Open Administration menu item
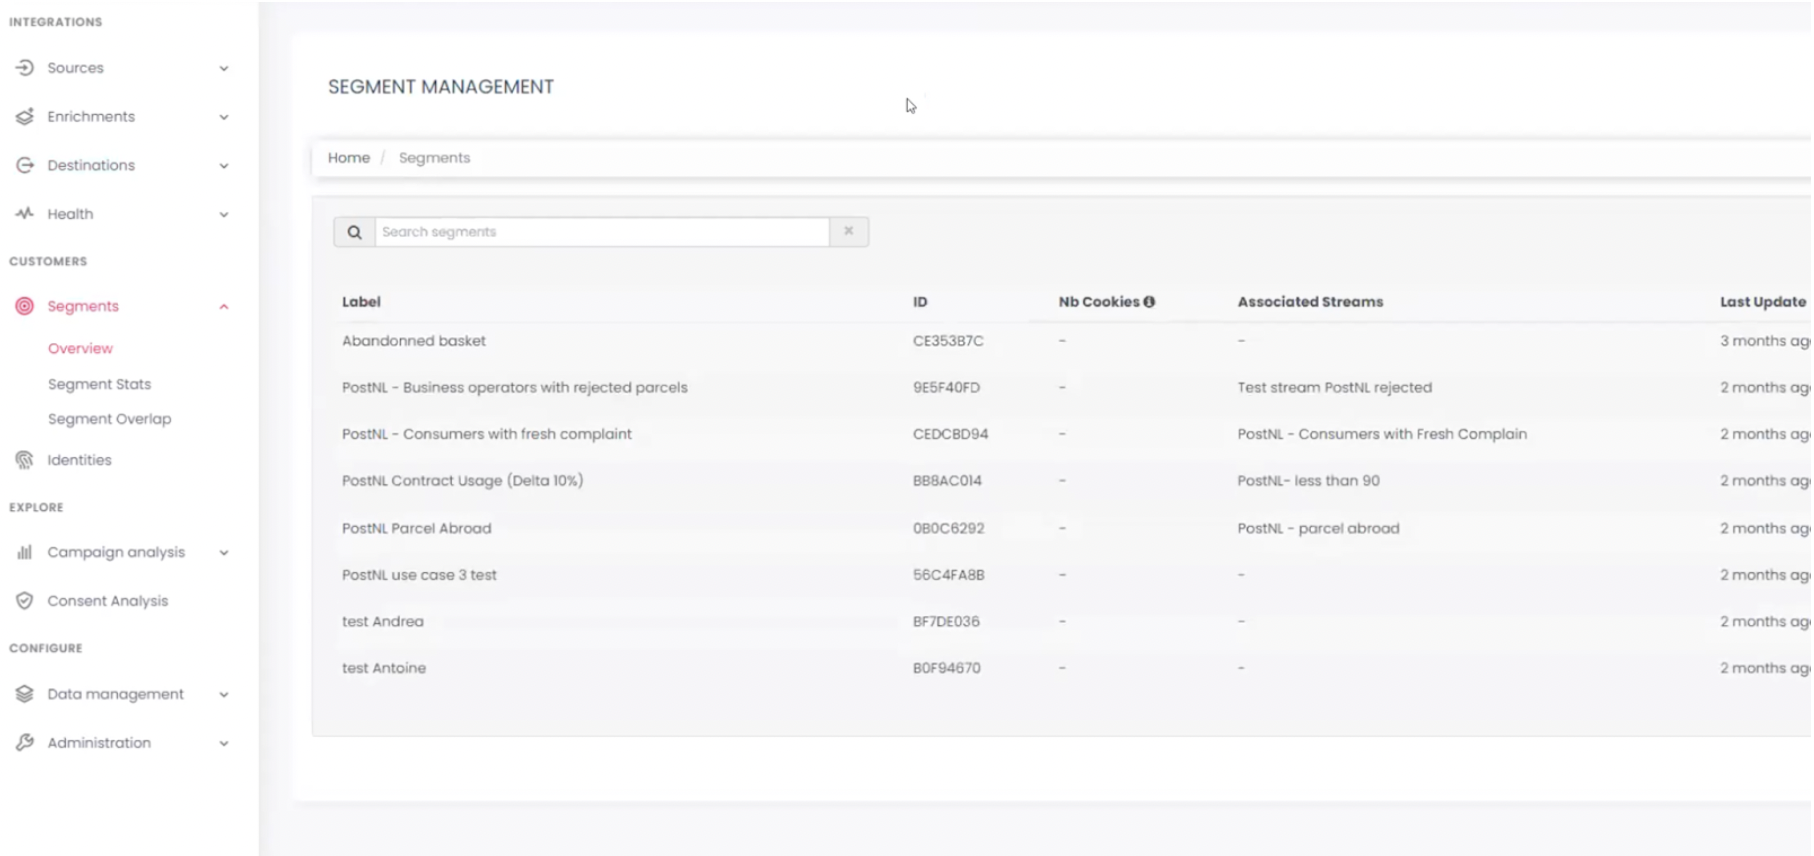The height and width of the screenshot is (856, 1814). pyautogui.click(x=99, y=743)
